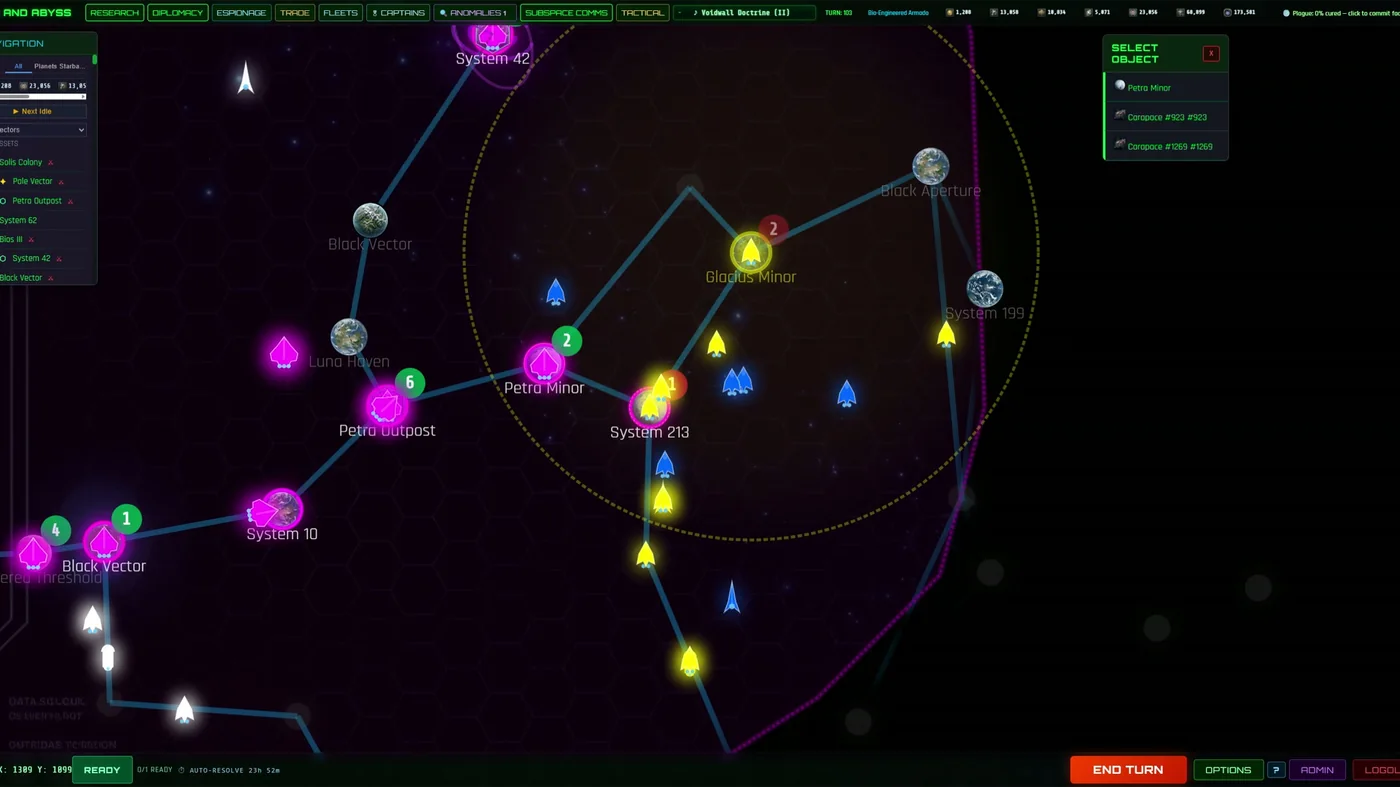The height and width of the screenshot is (787, 1400).
Task: Switch to the Tactical view
Action: tap(642, 13)
